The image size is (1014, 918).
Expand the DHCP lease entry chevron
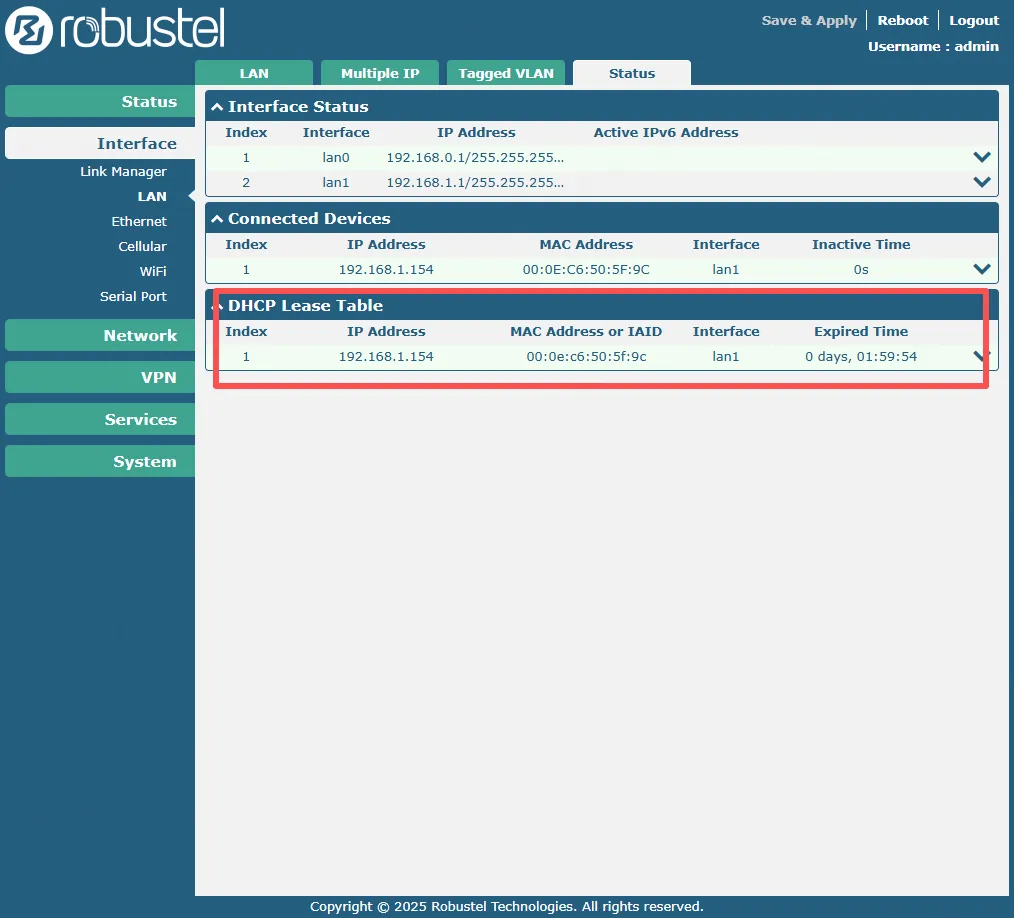(x=981, y=356)
